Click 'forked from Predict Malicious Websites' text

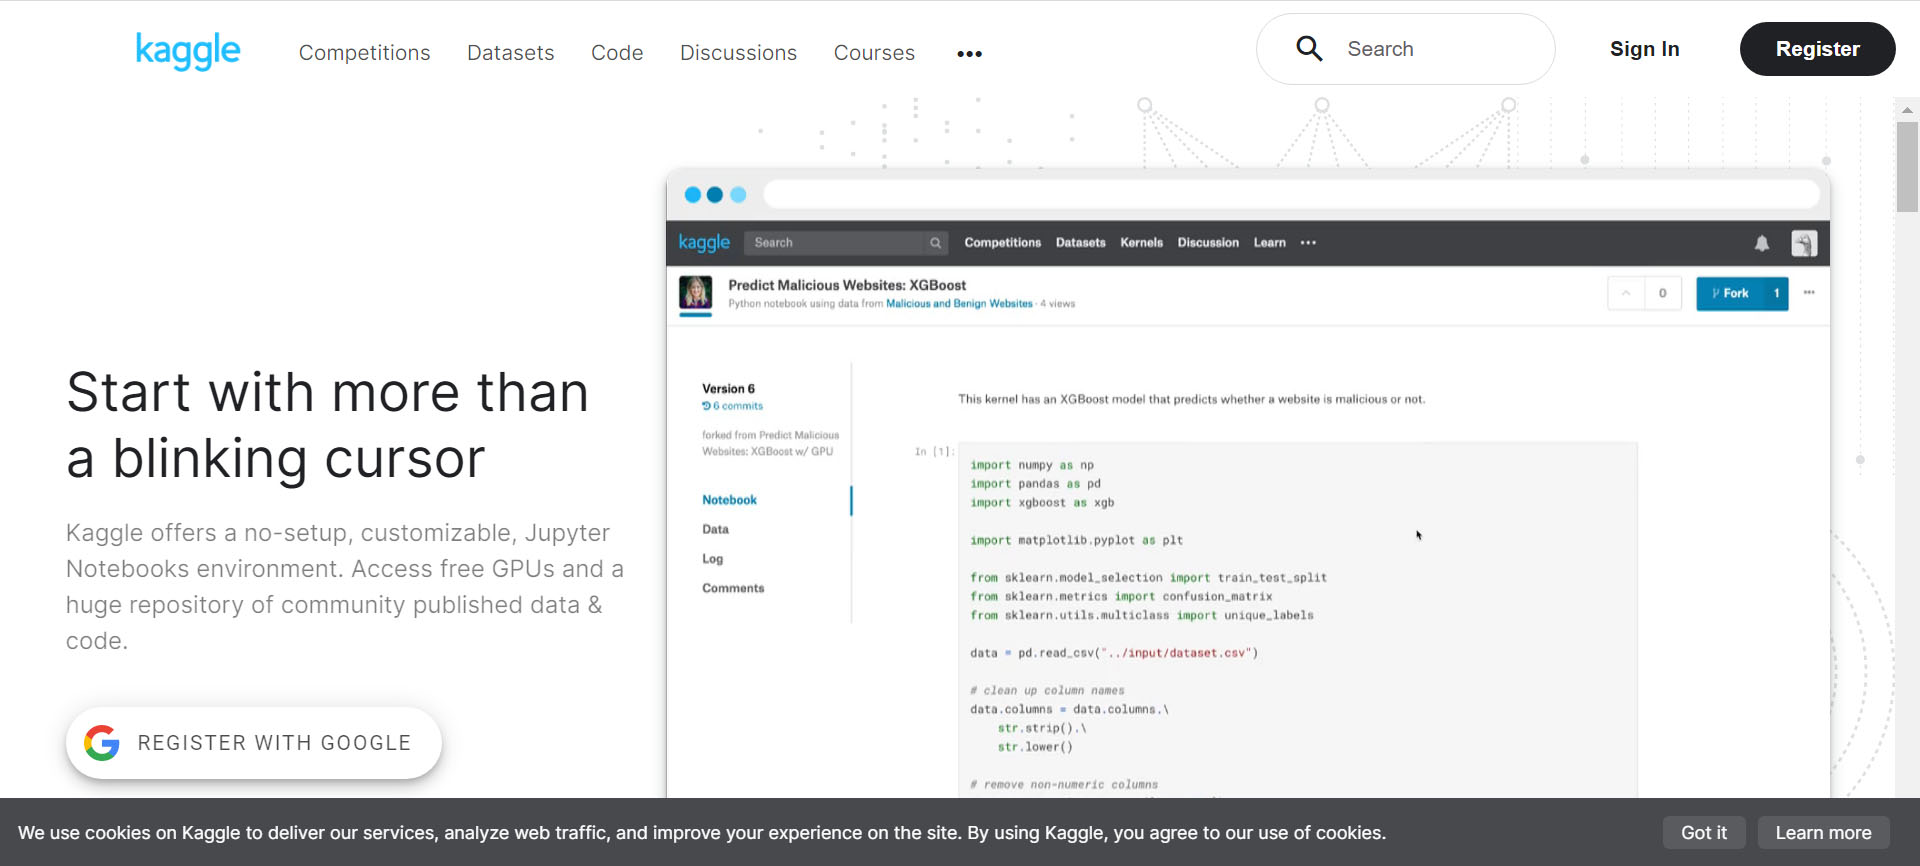770,443
